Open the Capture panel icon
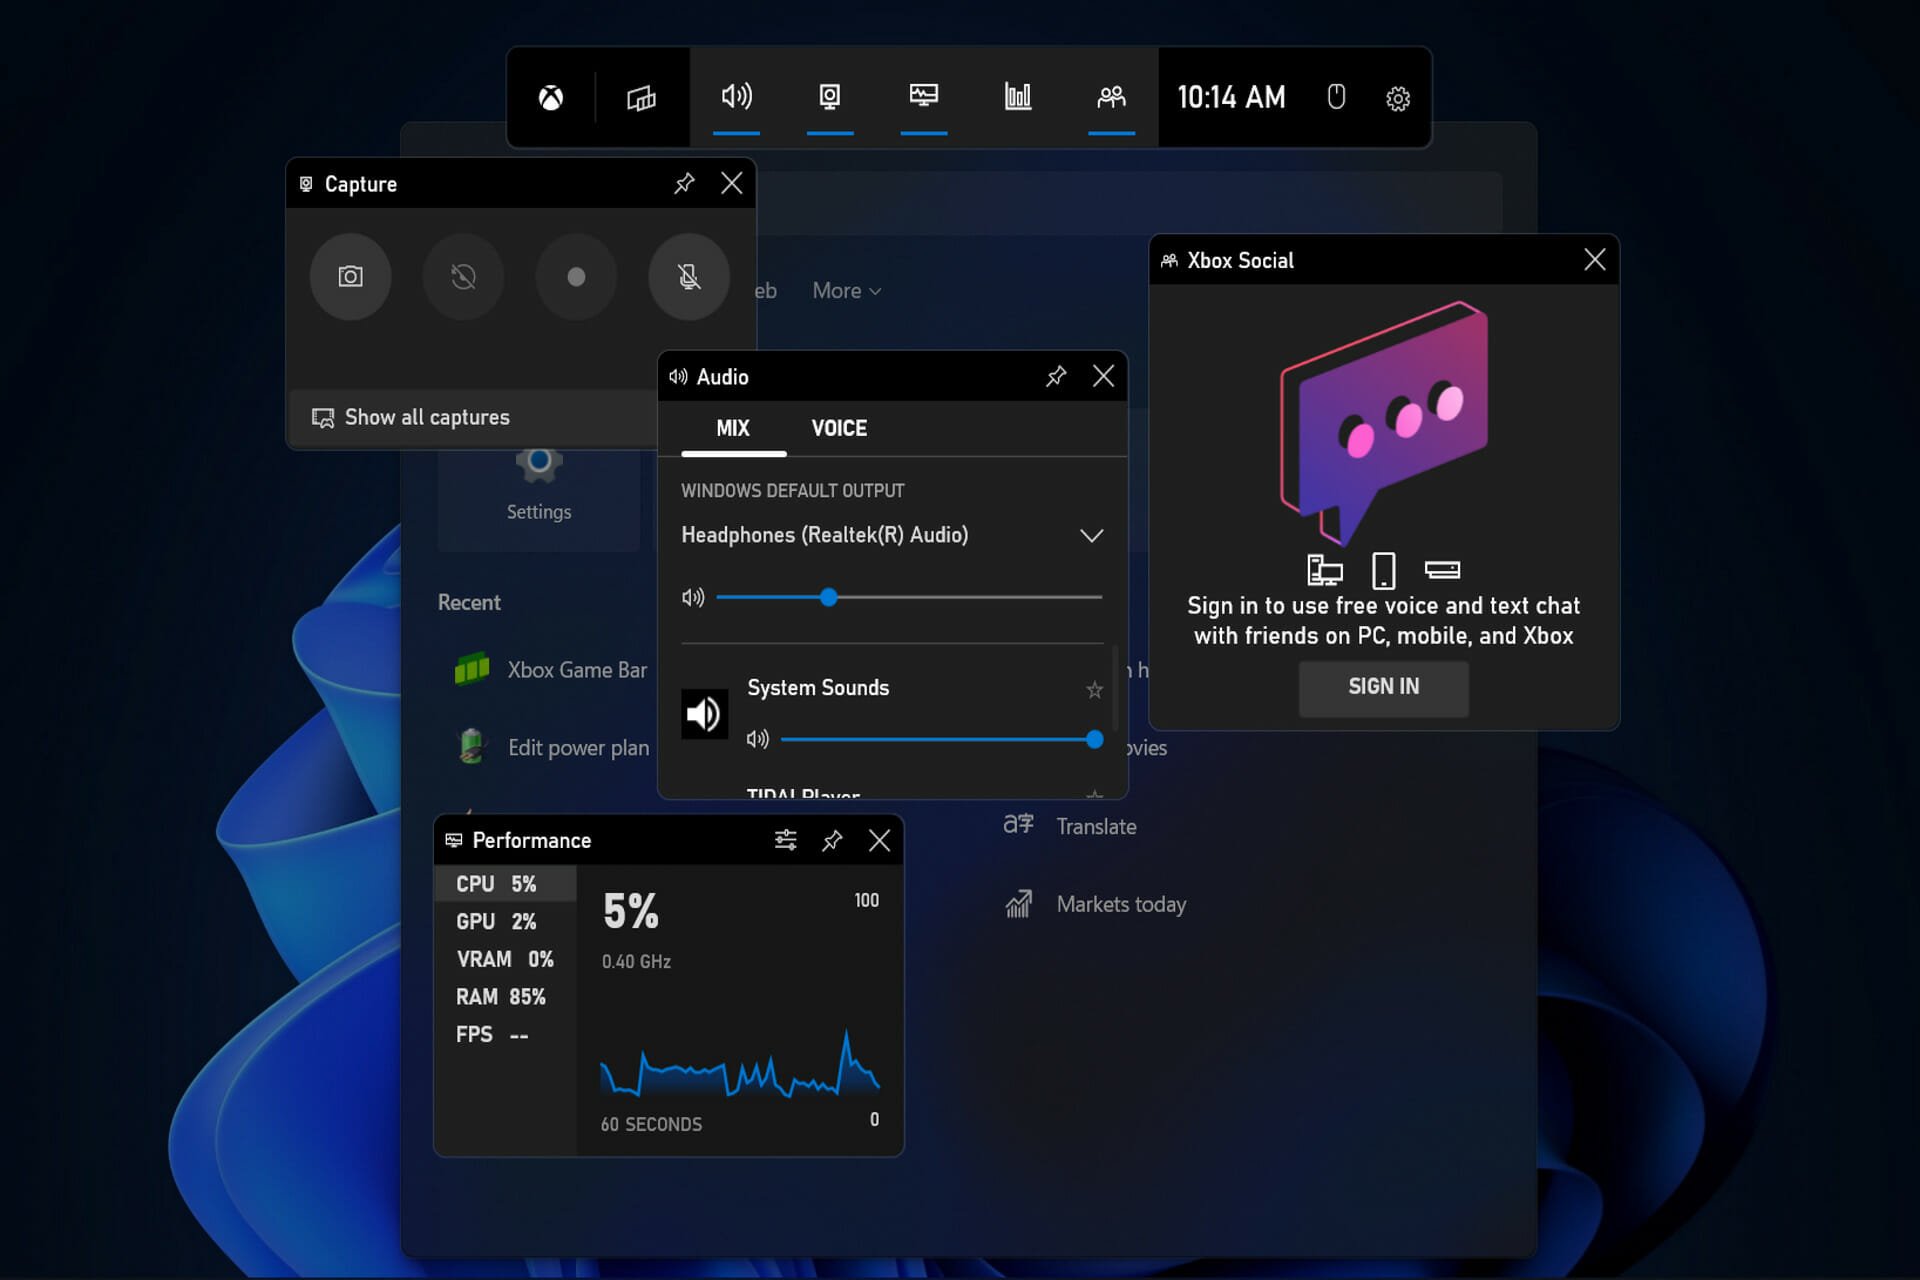1920x1280 pixels. (829, 96)
